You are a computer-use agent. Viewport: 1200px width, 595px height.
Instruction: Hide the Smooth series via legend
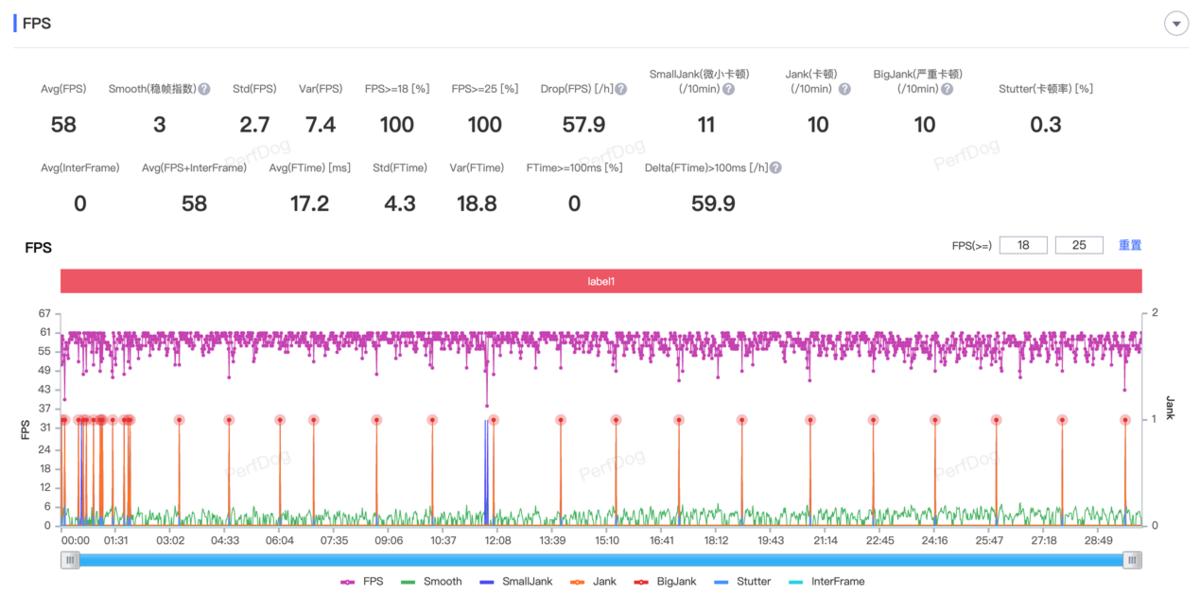pyautogui.click(x=431, y=581)
